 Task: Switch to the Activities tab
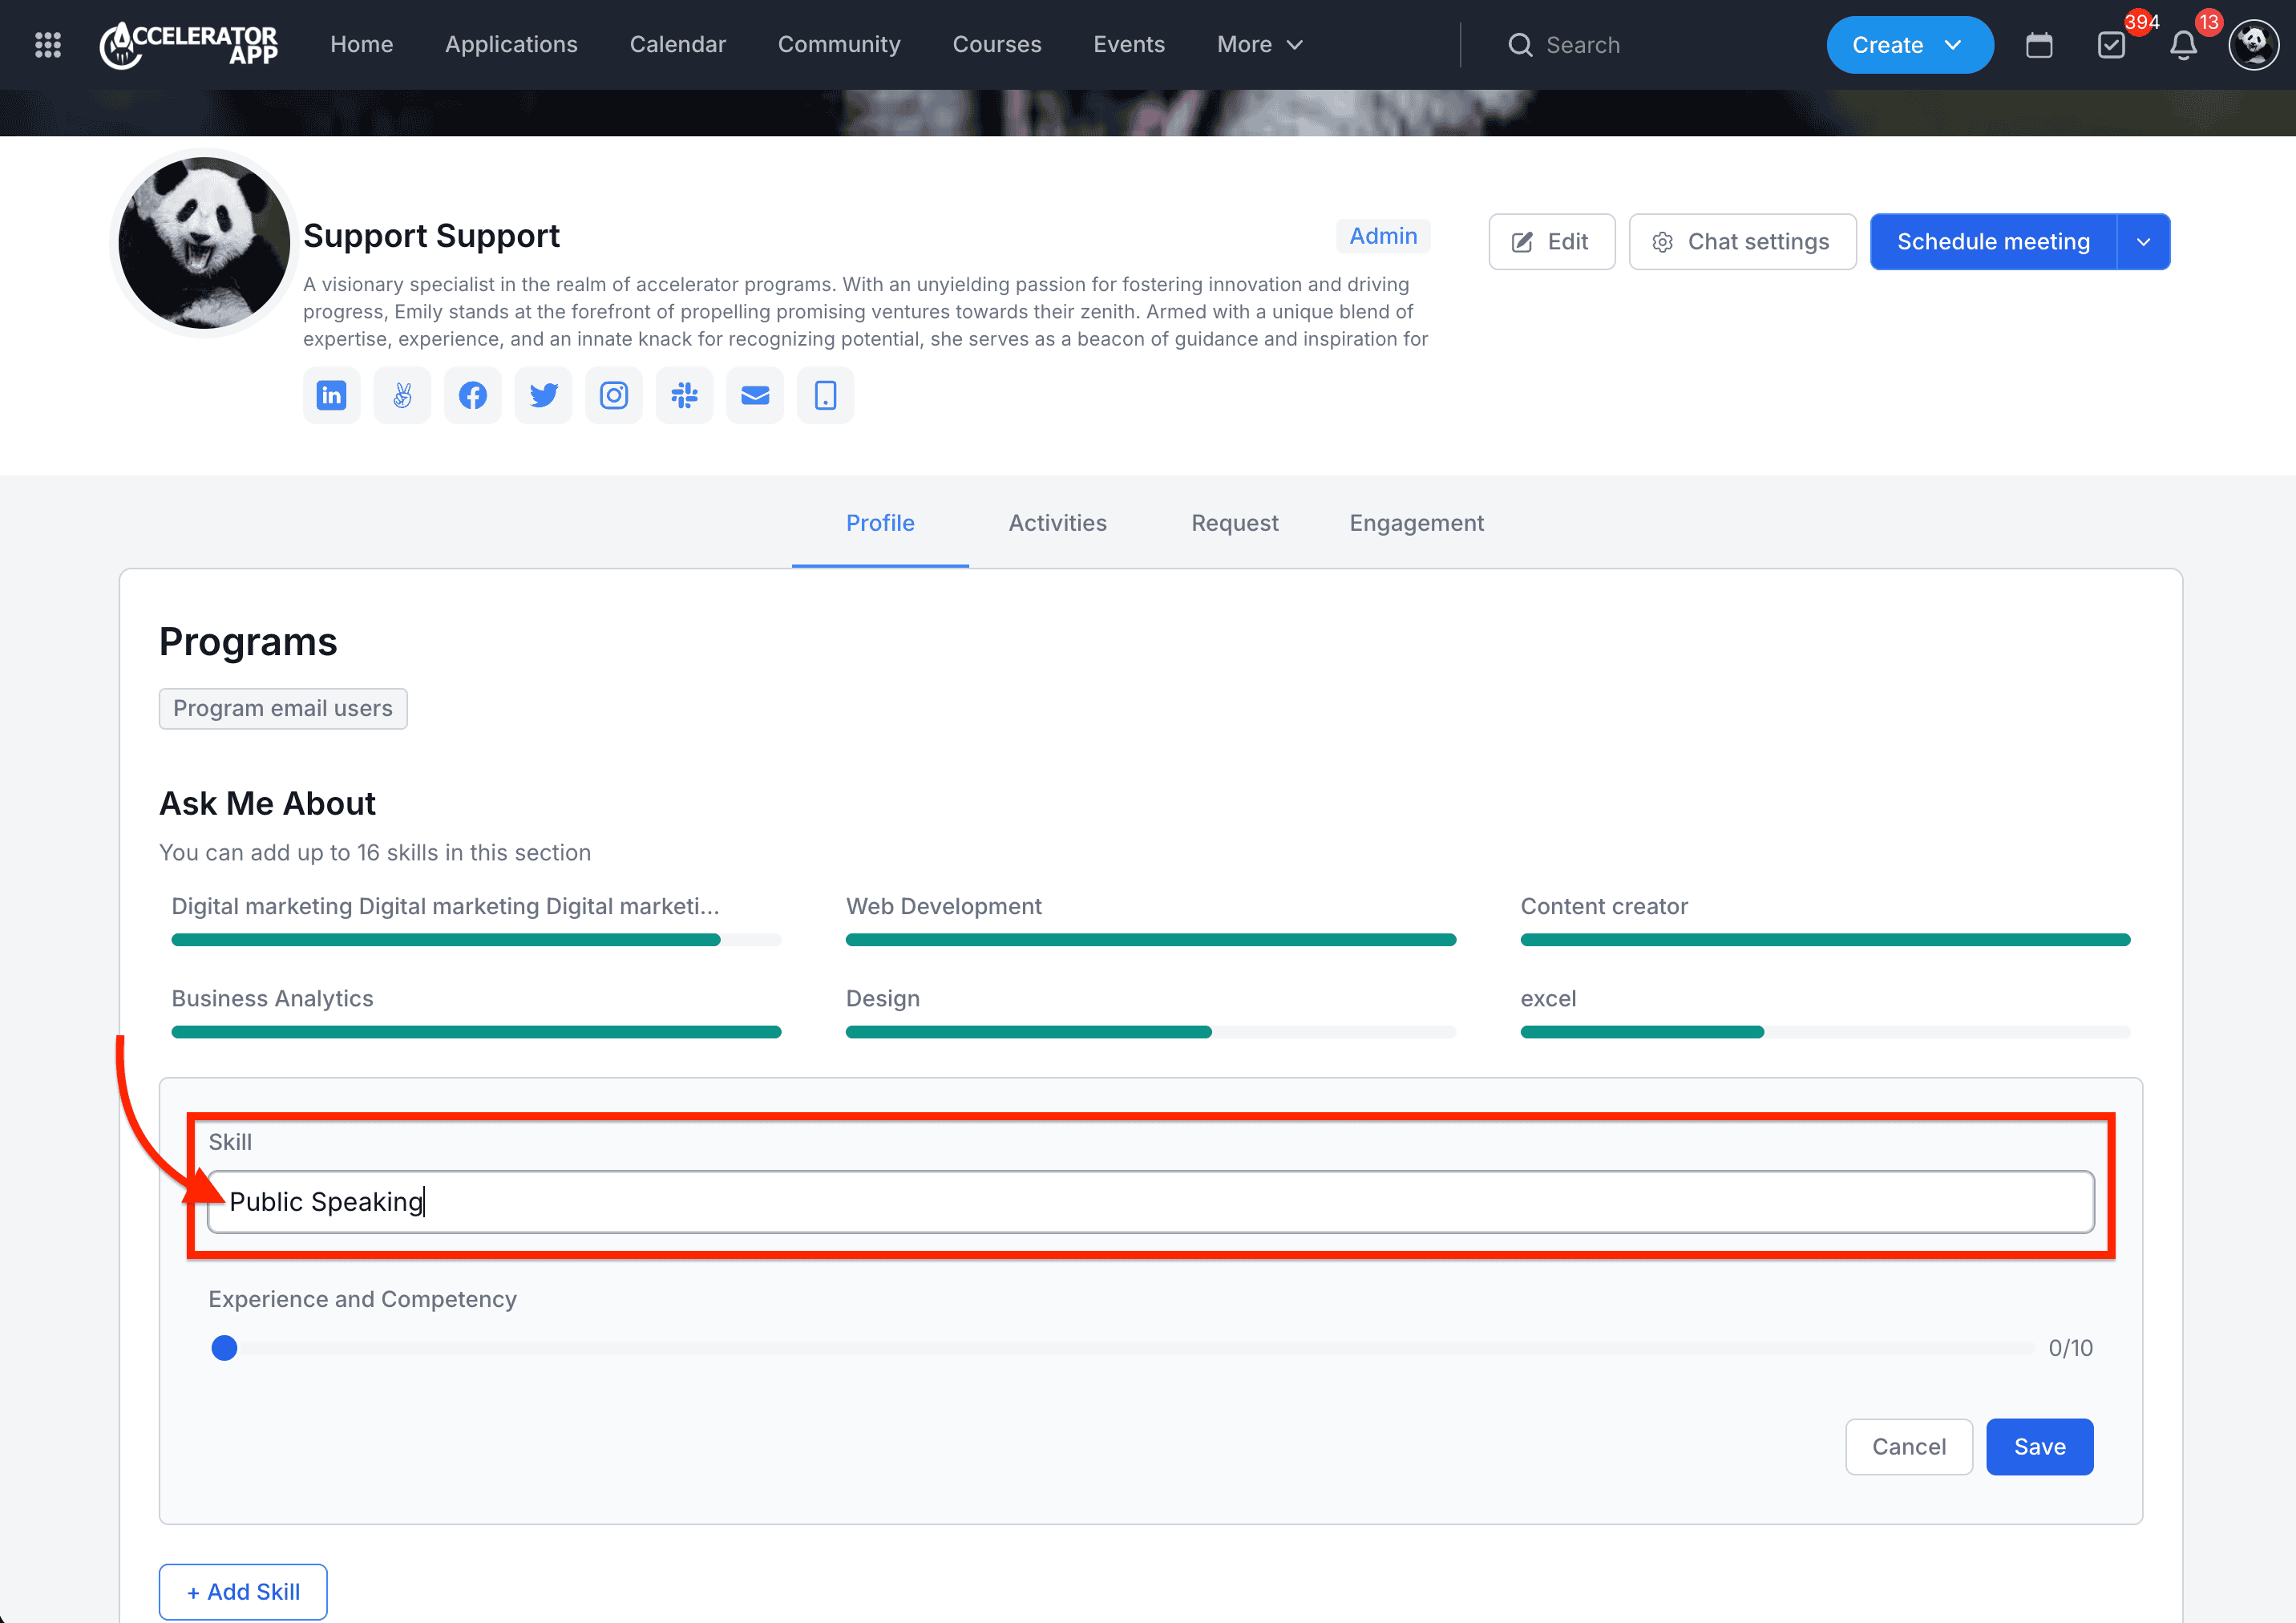pos(1057,523)
